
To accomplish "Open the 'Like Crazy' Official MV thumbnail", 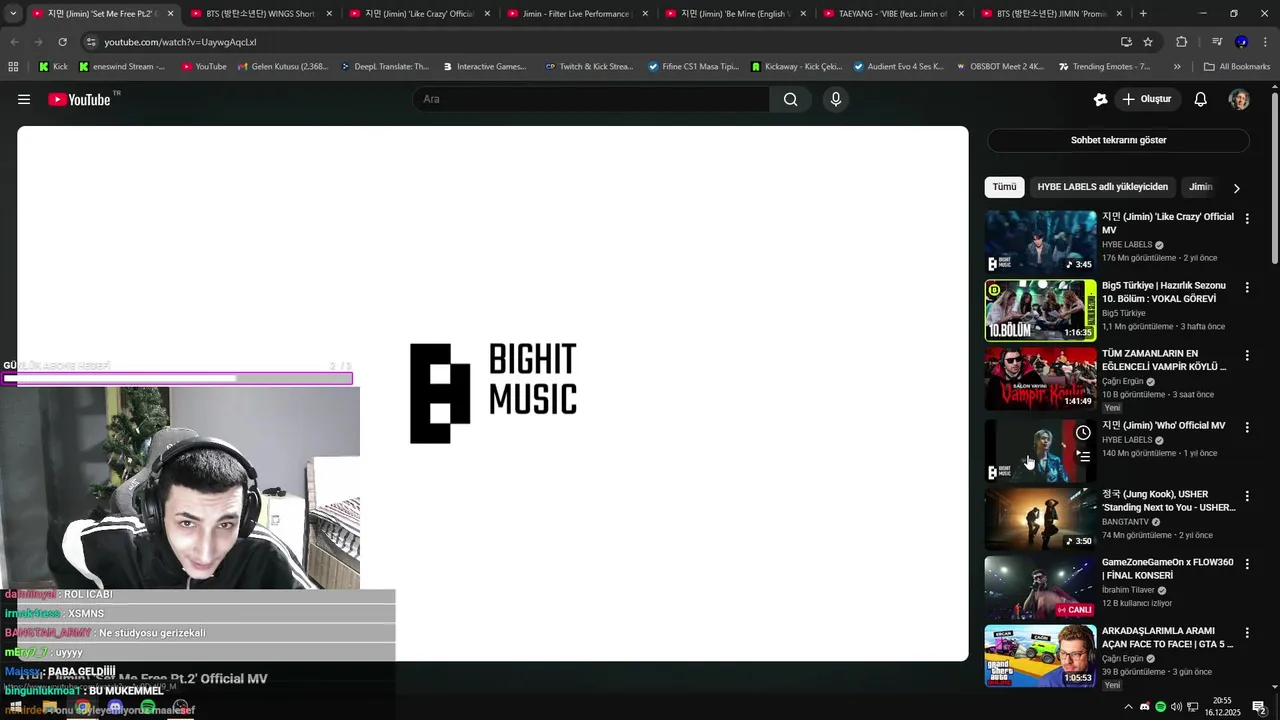I will click(1040, 241).
